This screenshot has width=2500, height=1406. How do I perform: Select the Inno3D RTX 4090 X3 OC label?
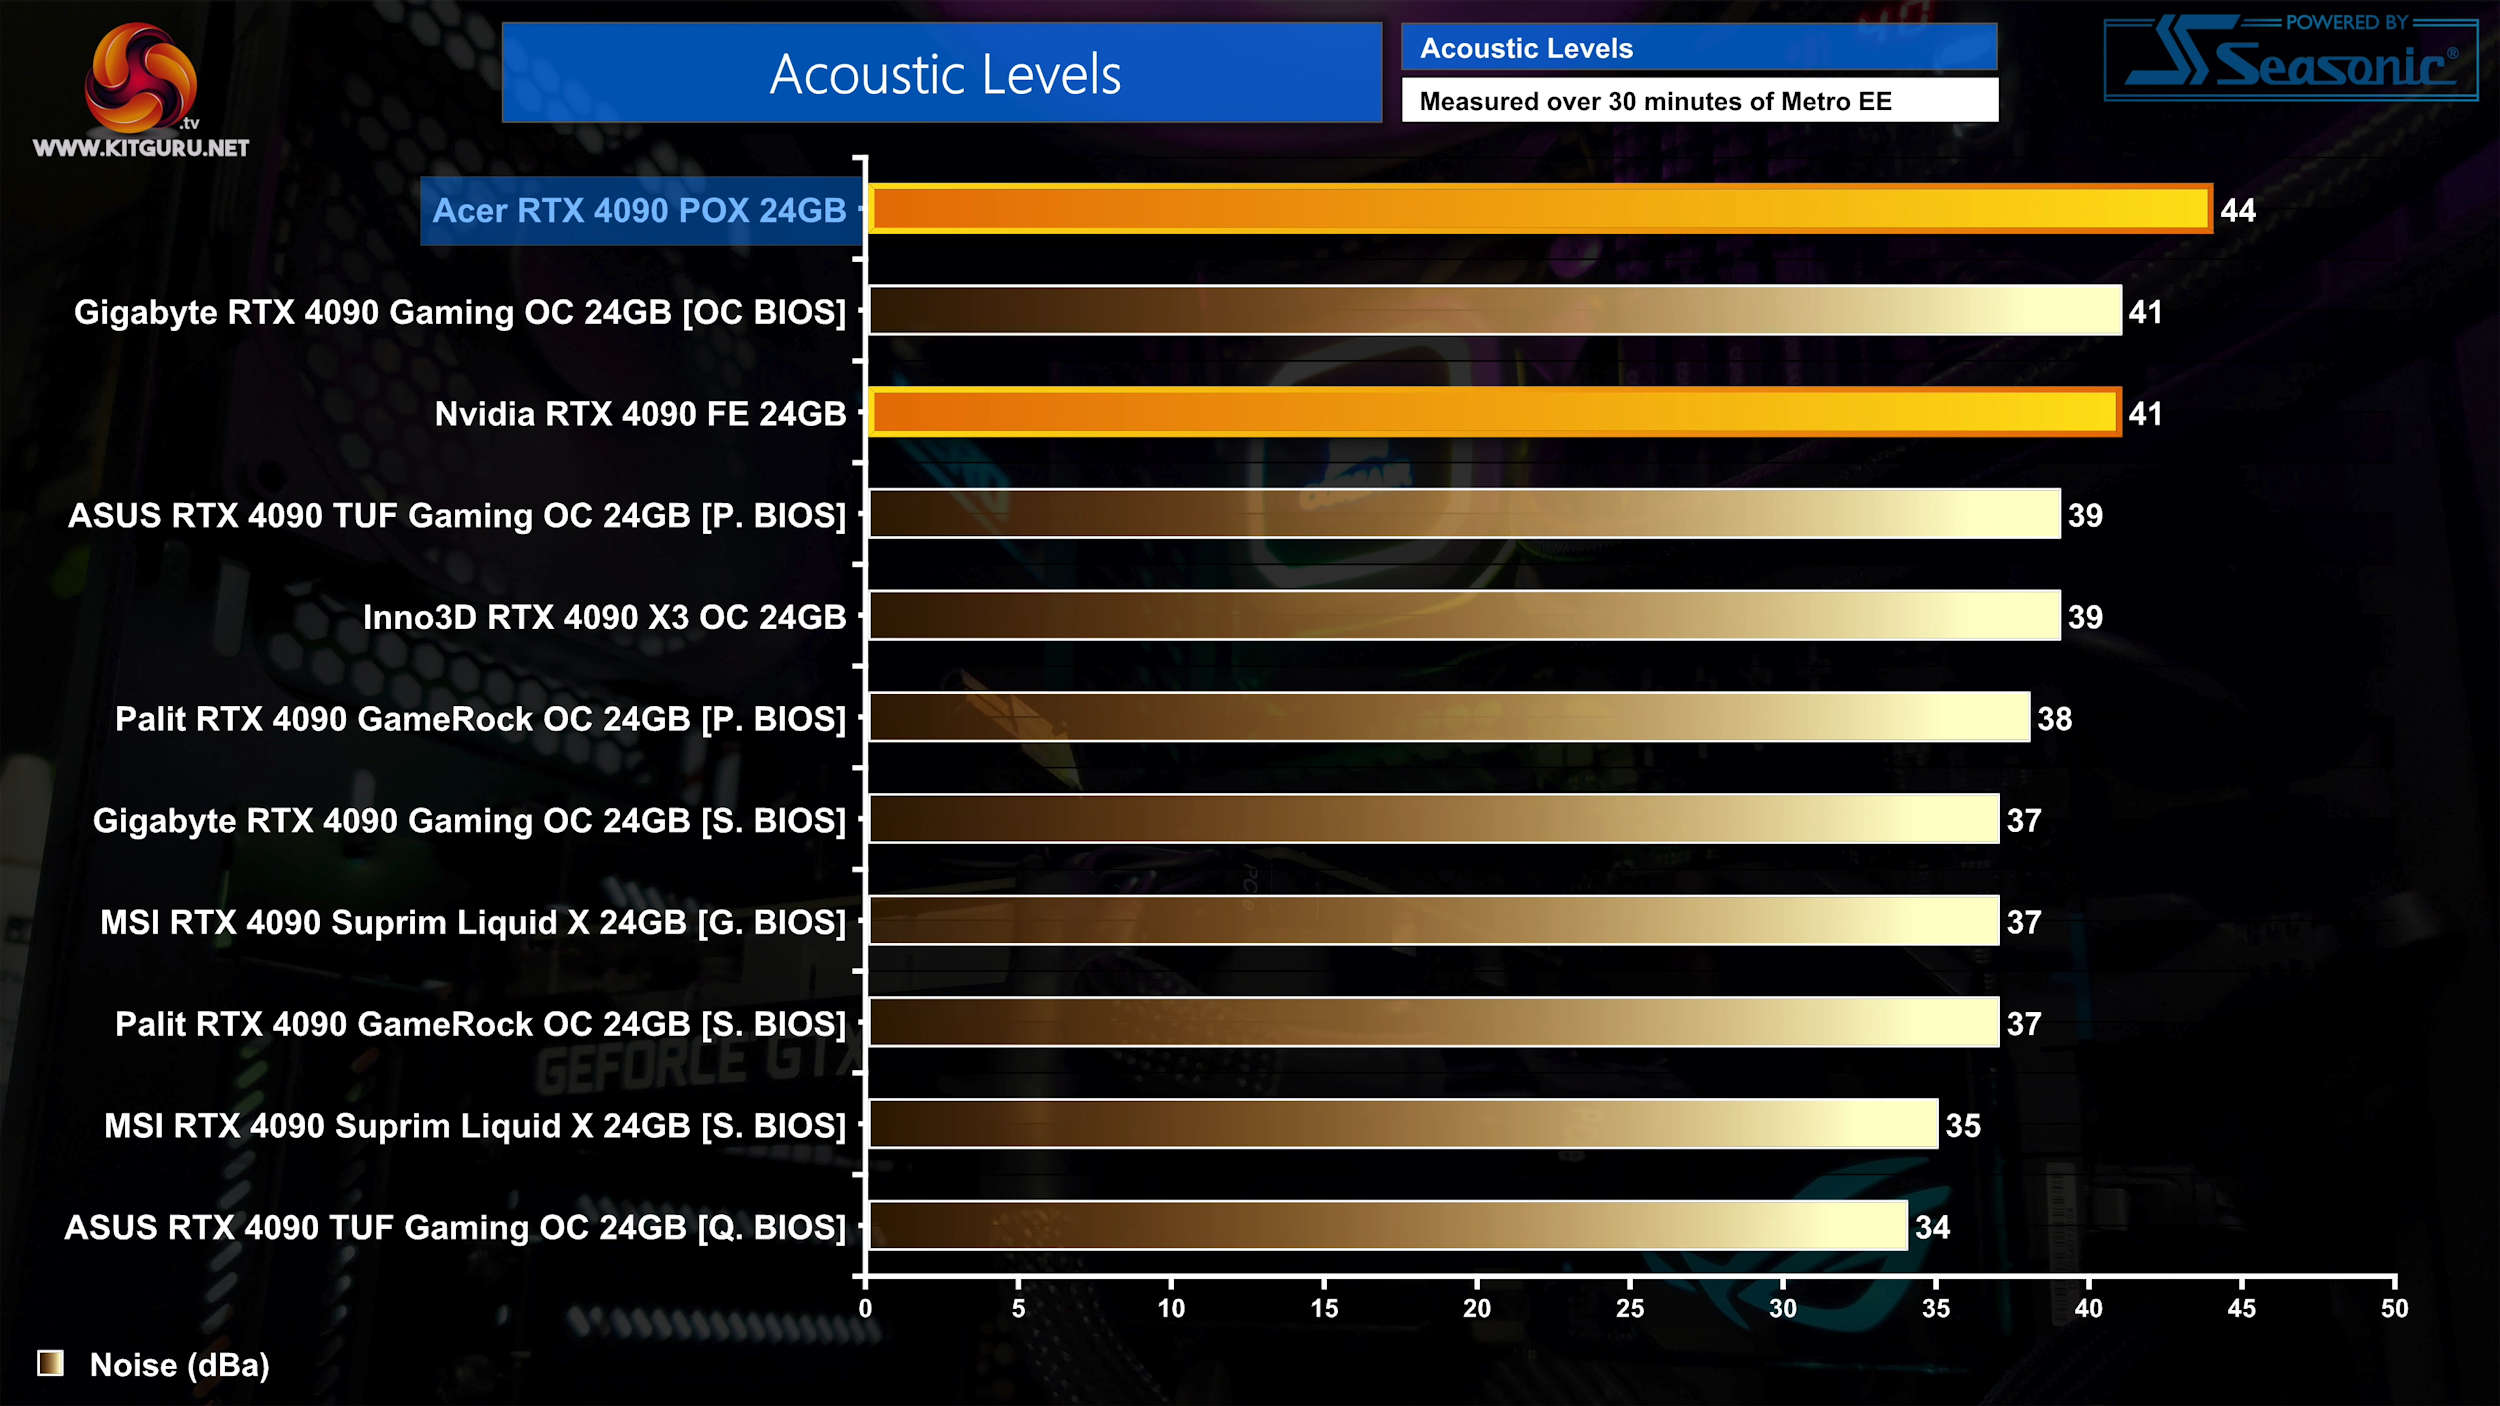(x=604, y=617)
